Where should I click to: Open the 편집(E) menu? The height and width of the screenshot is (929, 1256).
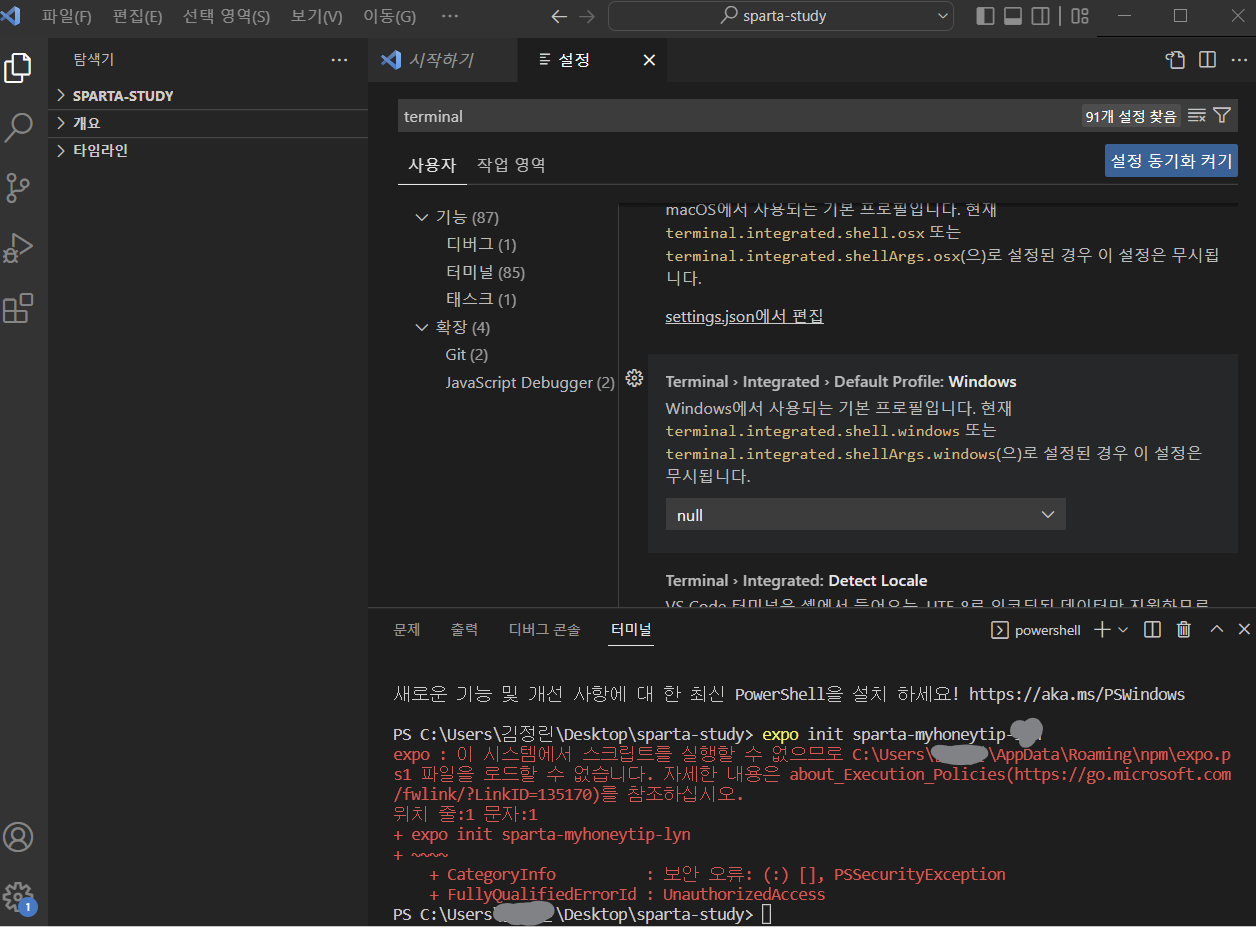(x=138, y=16)
